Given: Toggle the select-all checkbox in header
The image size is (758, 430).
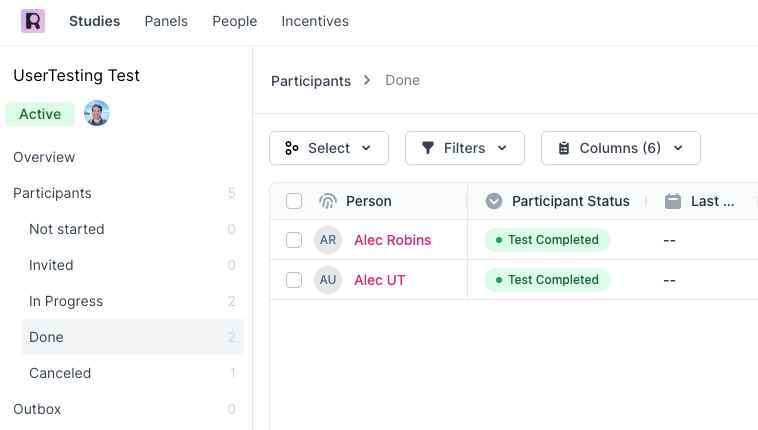Looking at the screenshot, I should [x=294, y=201].
